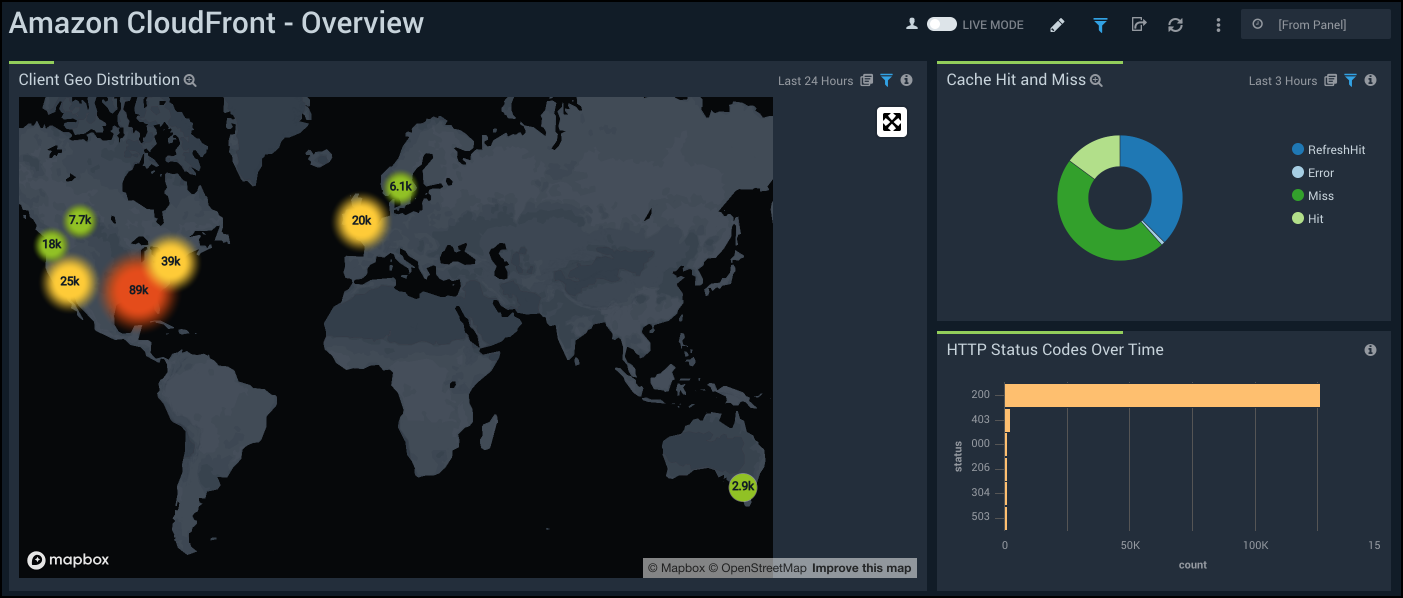The height and width of the screenshot is (598, 1403).
Task: Expand the map to fullscreen
Action: tap(891, 122)
